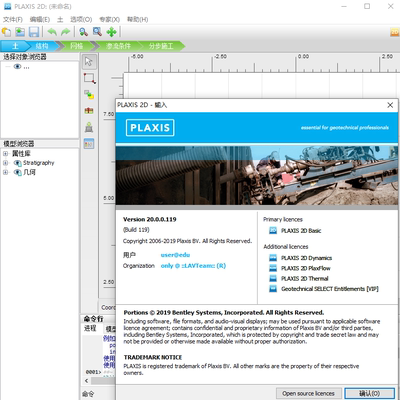Switch to the 渗流条件 mode tab
400x400 pixels.
coord(118,46)
